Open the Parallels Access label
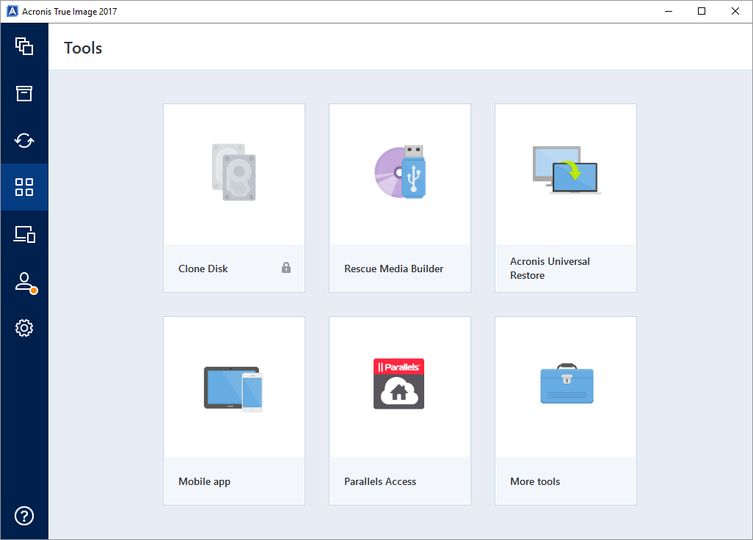 pyautogui.click(x=380, y=481)
